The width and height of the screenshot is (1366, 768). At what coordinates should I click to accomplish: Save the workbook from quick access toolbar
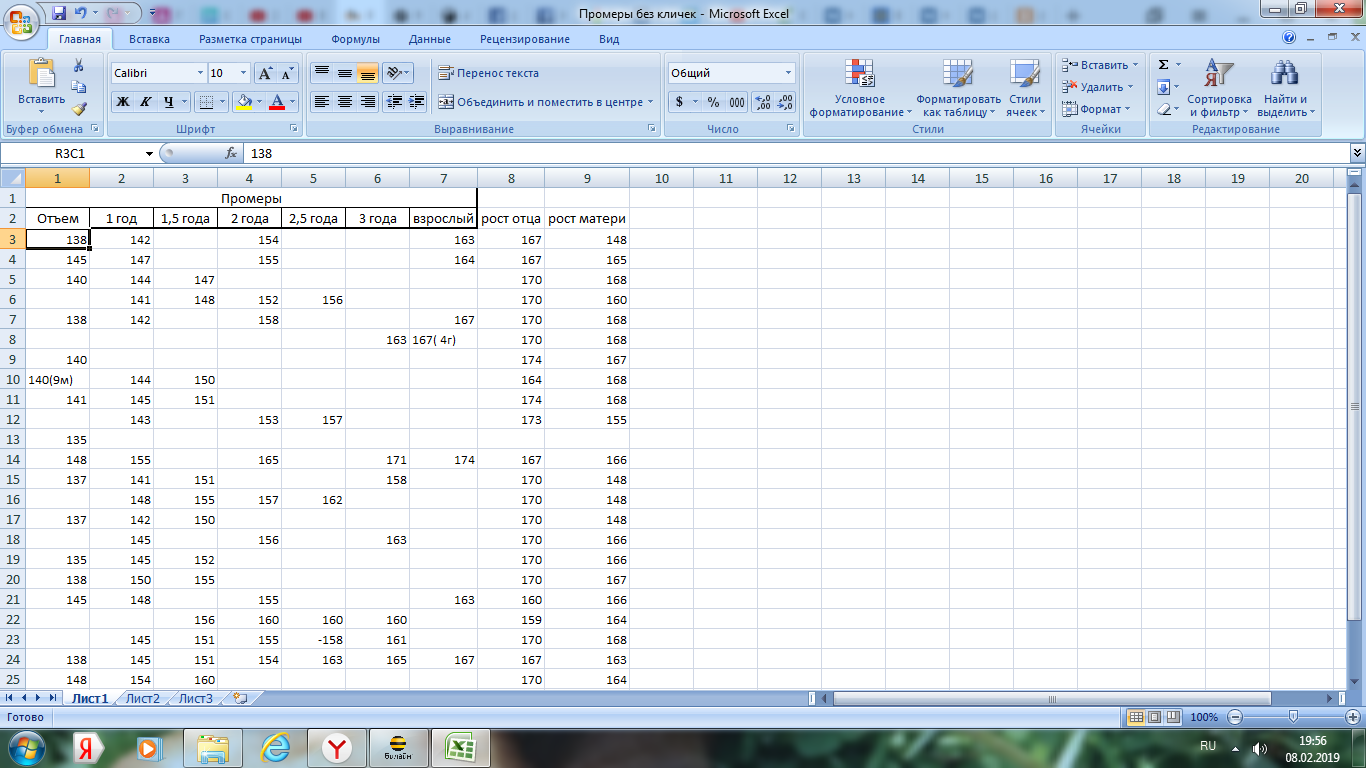[58, 13]
